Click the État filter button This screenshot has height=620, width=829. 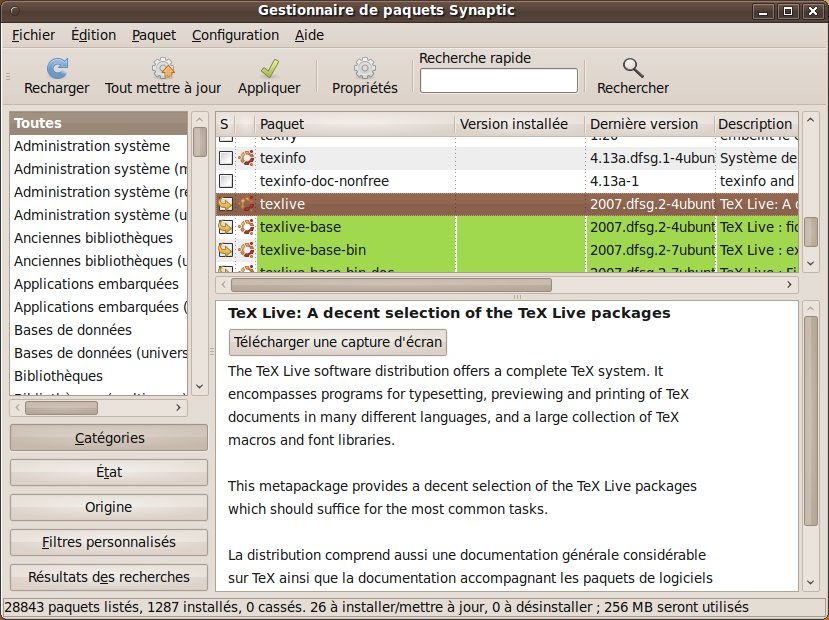[109, 472]
